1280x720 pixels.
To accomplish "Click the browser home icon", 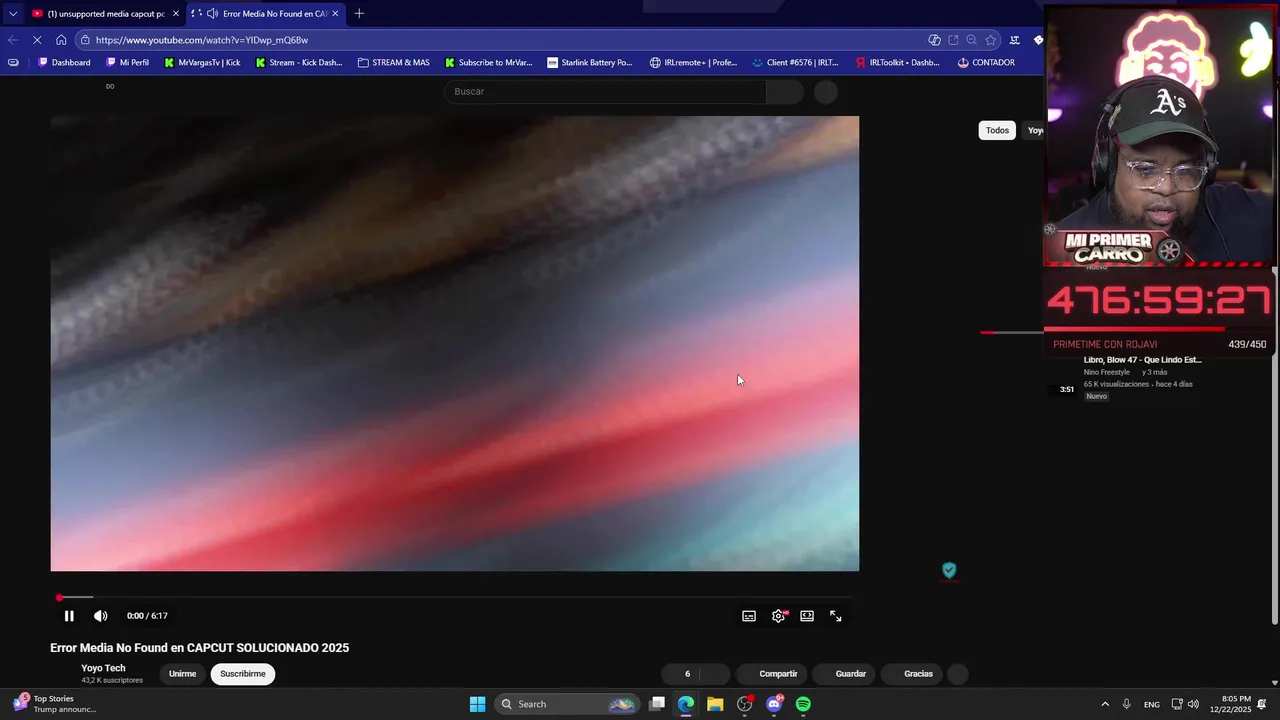I will 61,40.
